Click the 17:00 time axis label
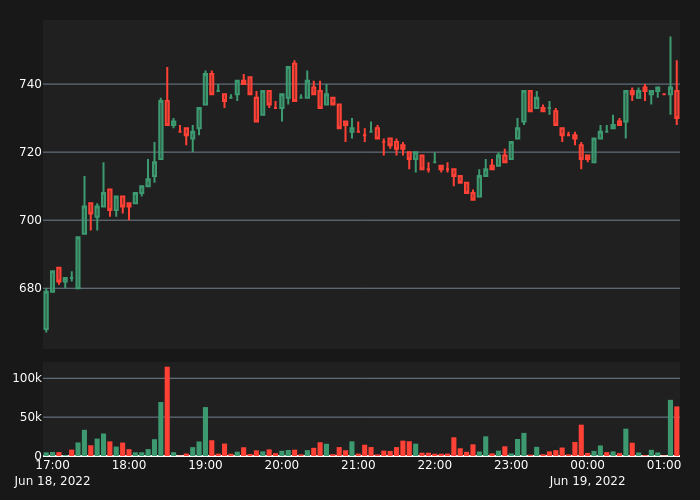The height and width of the screenshot is (500, 700). click(52, 465)
